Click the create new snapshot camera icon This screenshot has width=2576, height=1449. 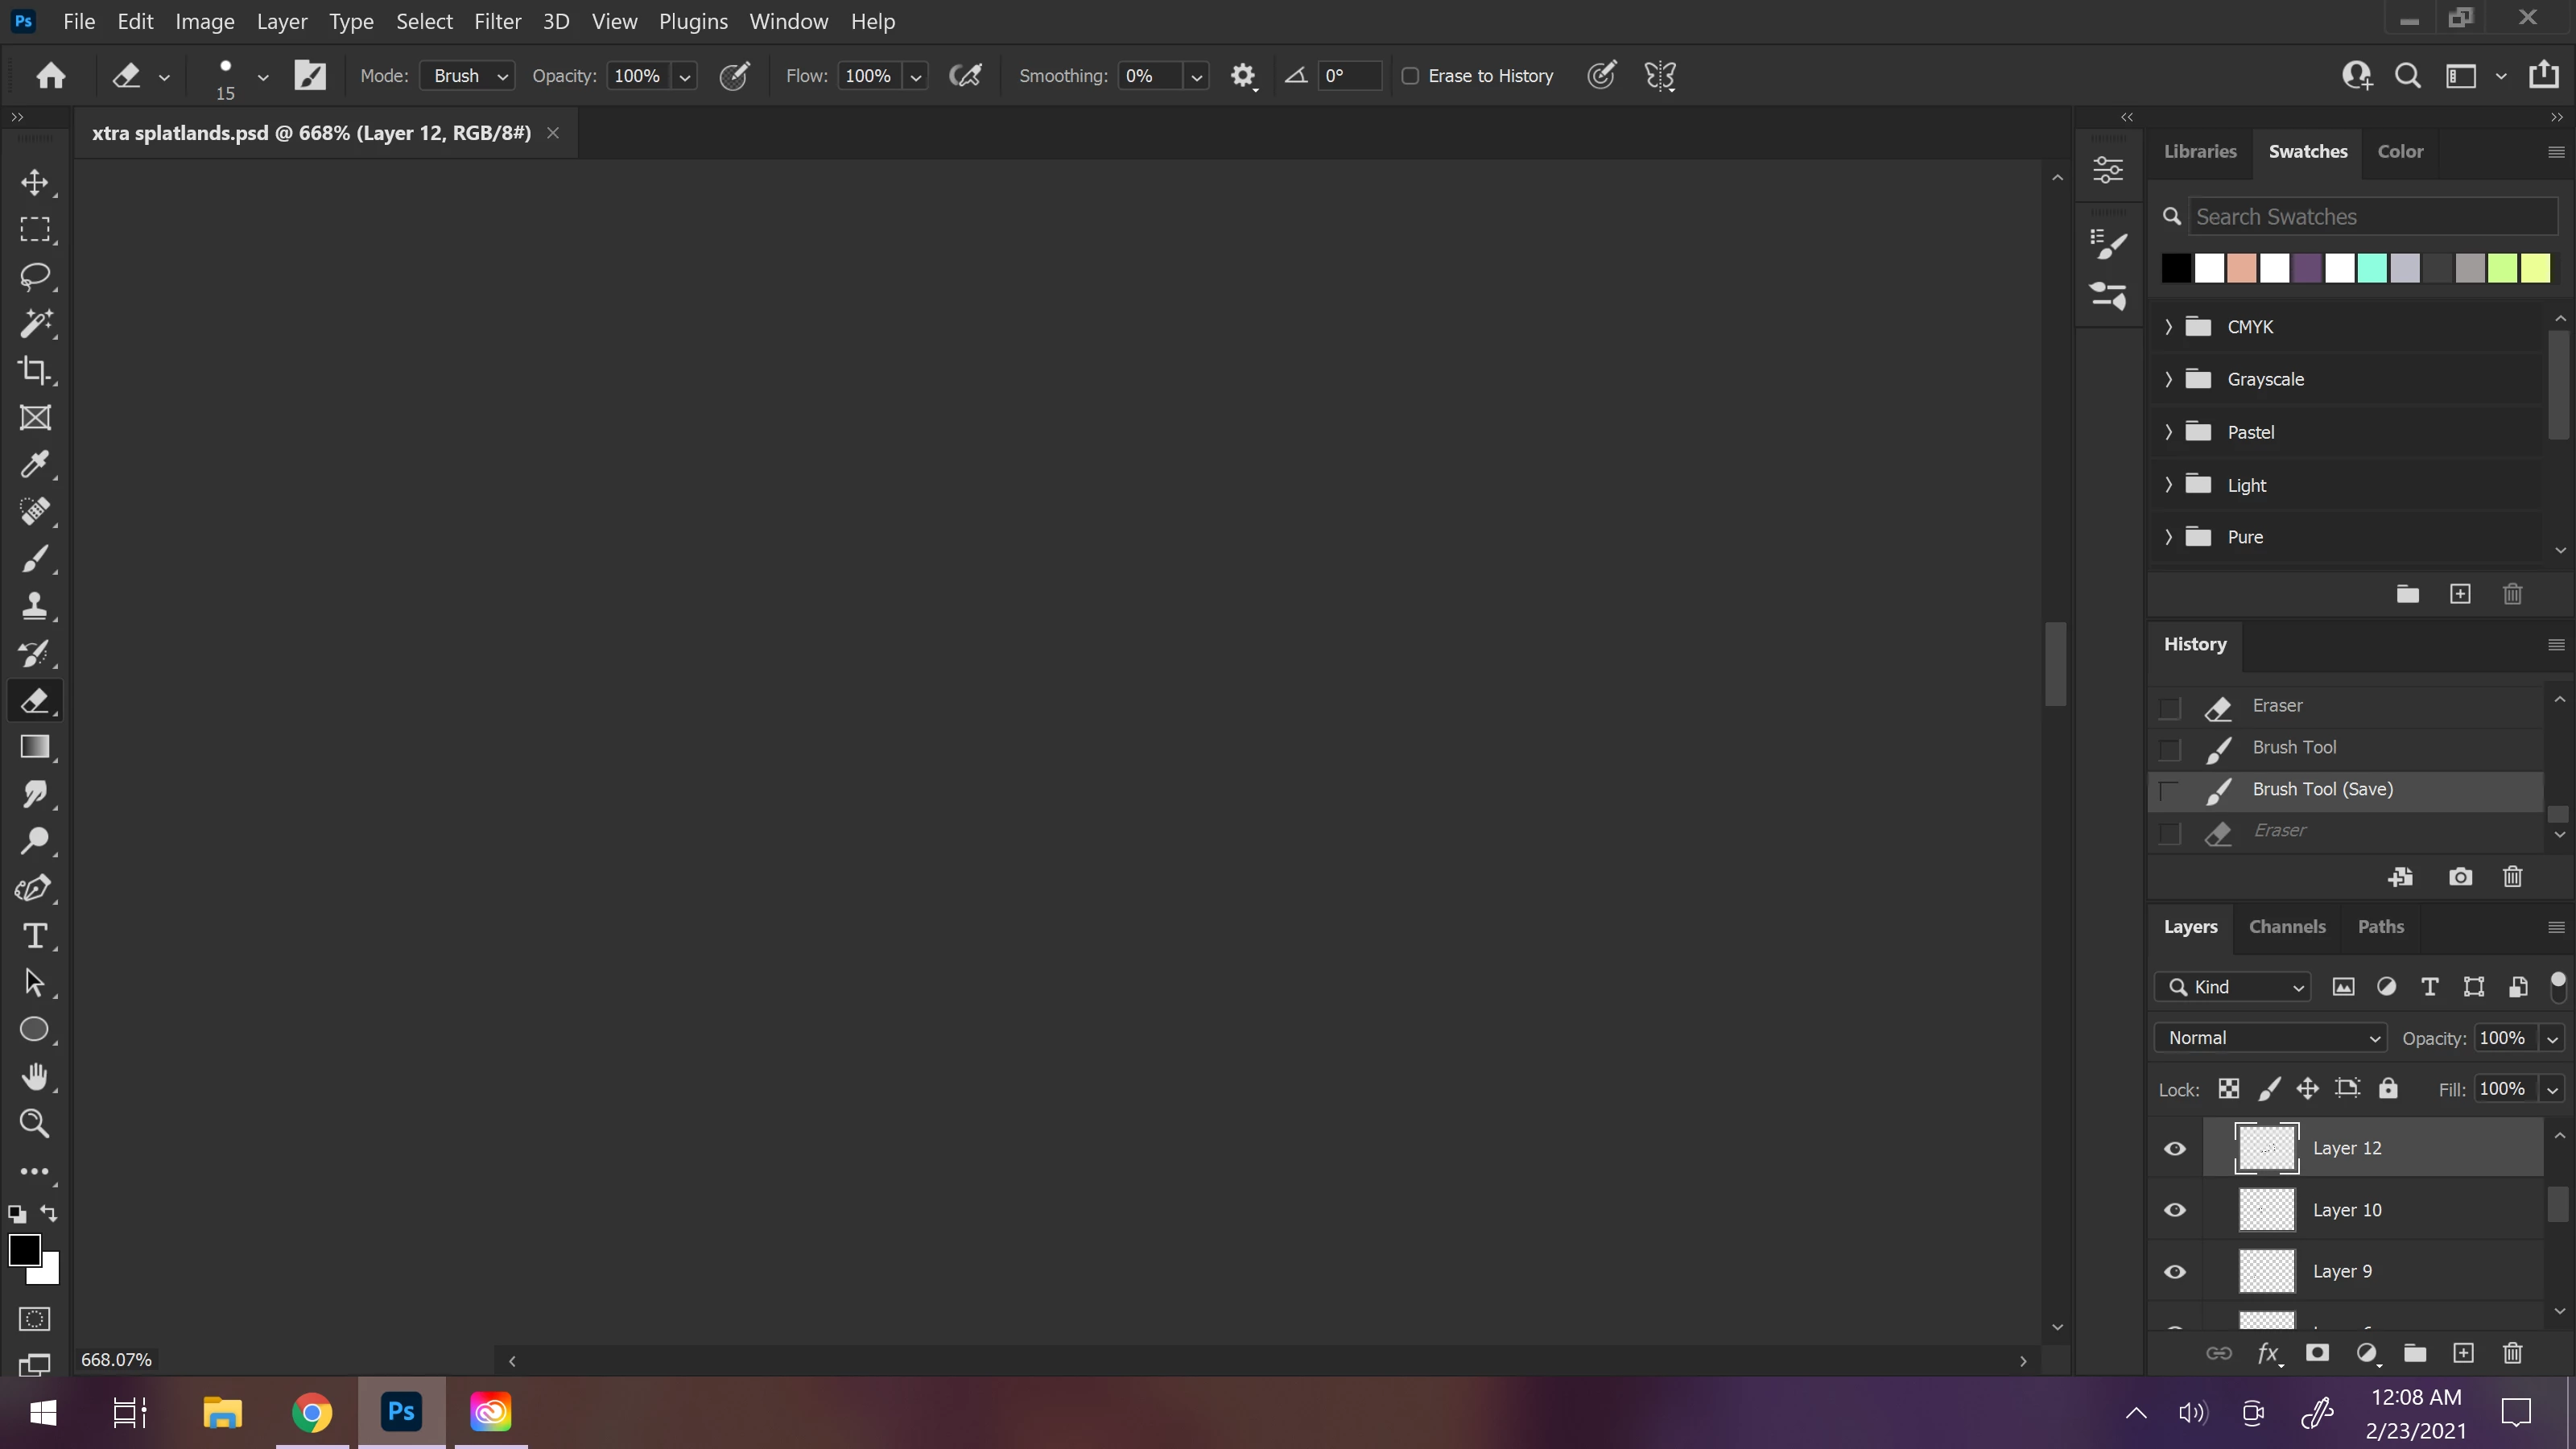point(2460,877)
